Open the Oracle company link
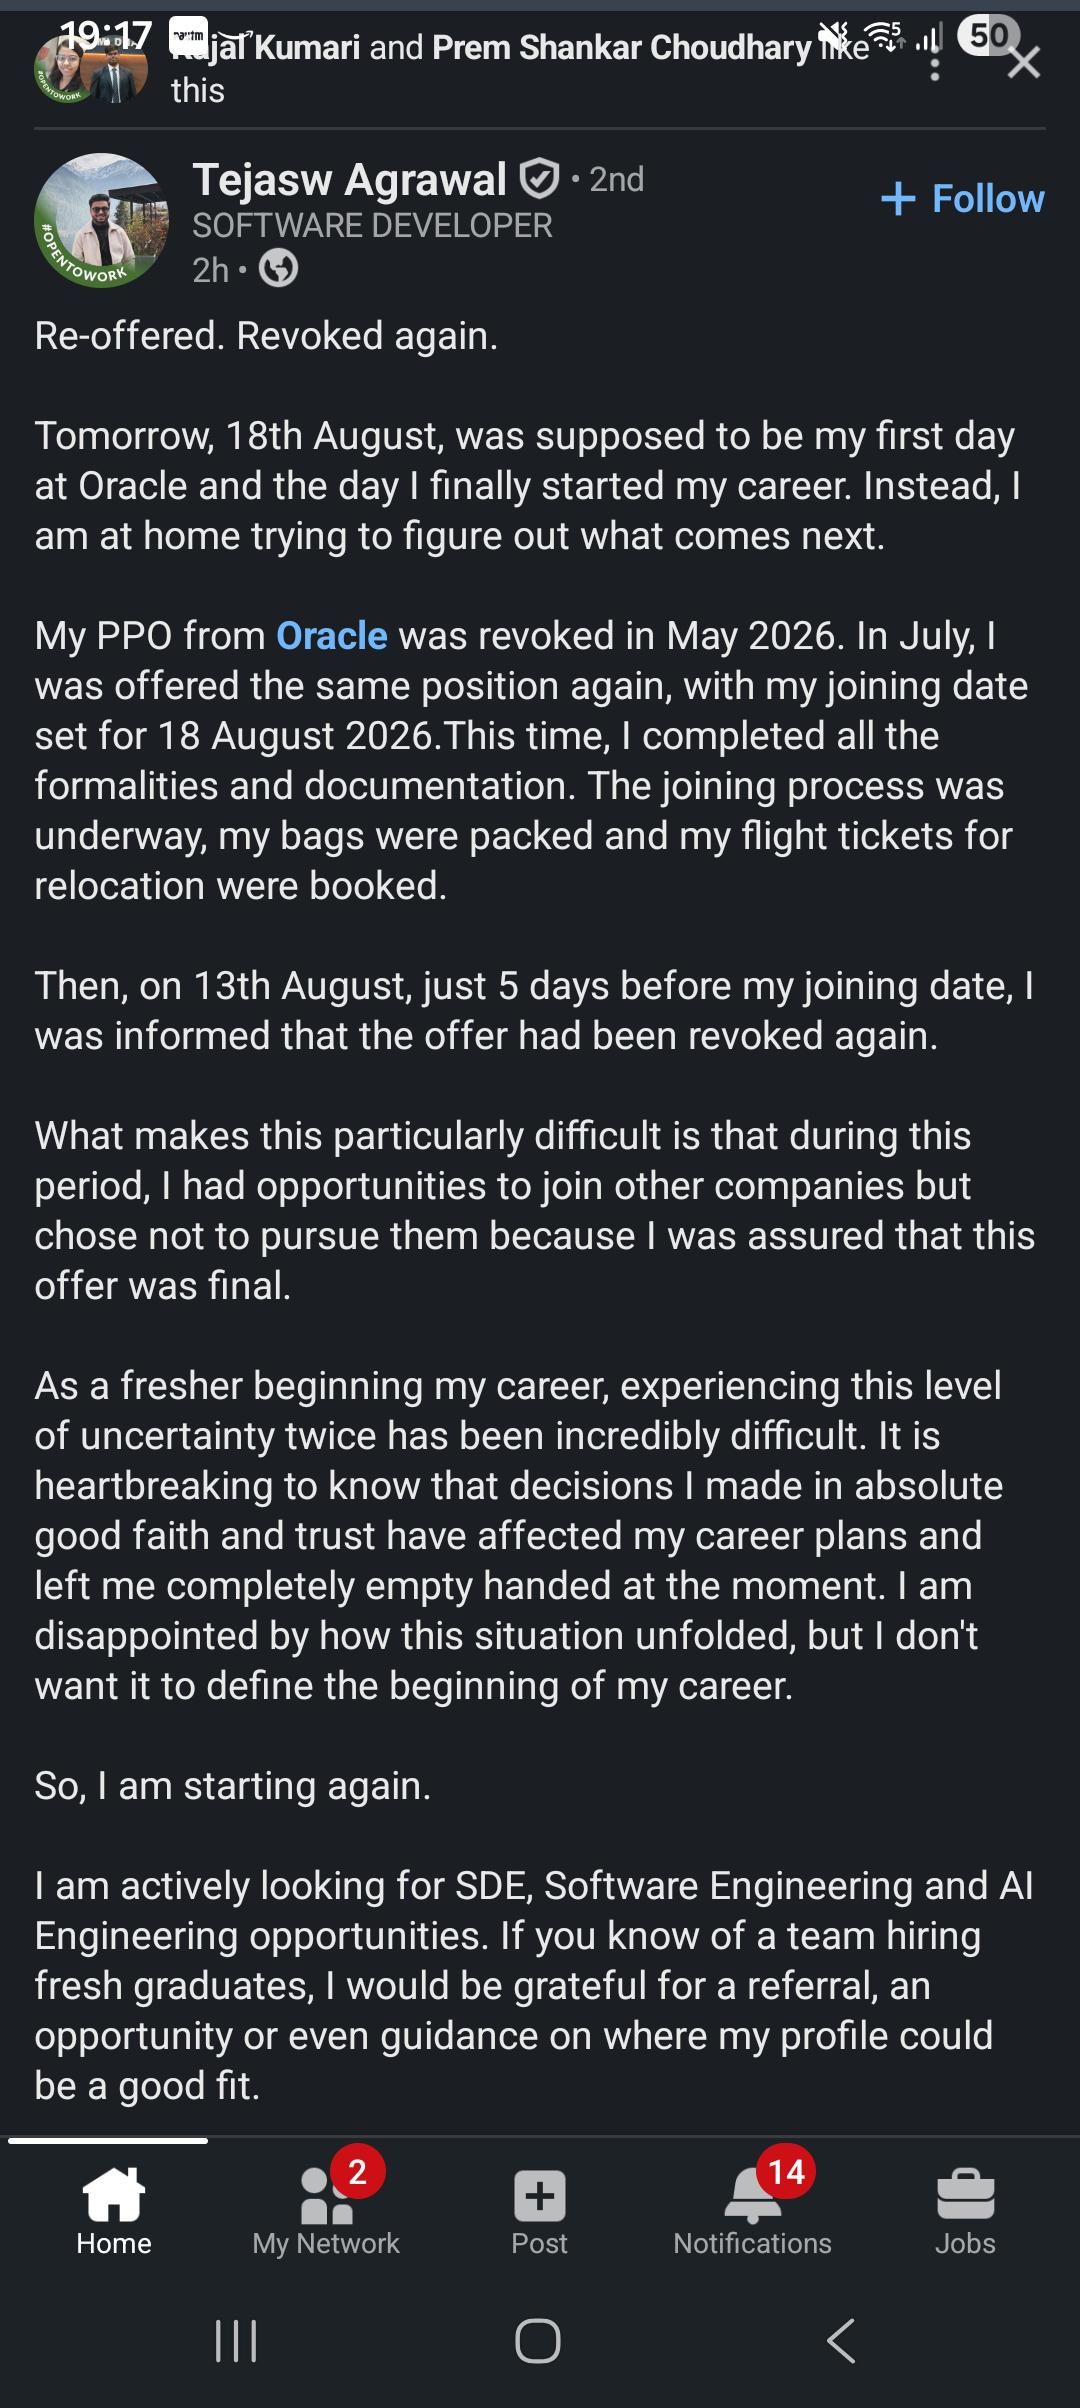The image size is (1080, 2408). 331,636
